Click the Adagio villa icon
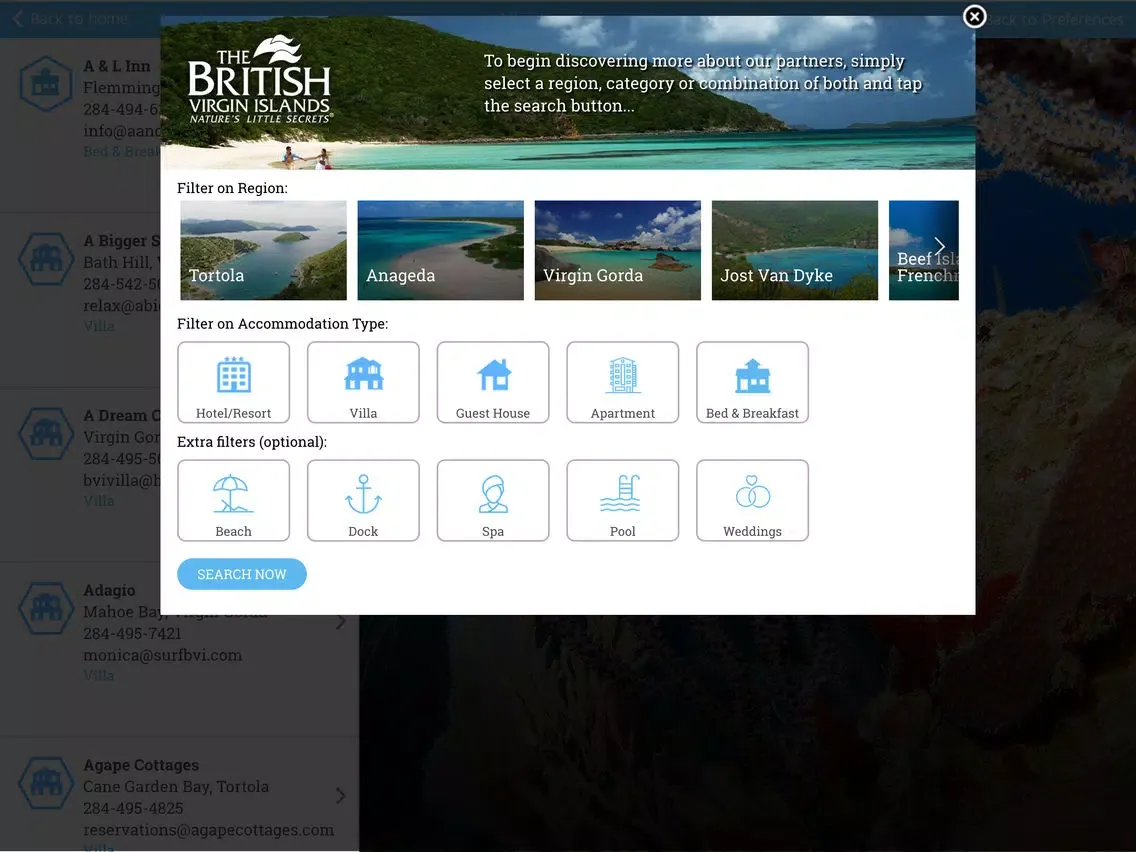Image resolution: width=1136 pixels, height=852 pixels. (46, 608)
